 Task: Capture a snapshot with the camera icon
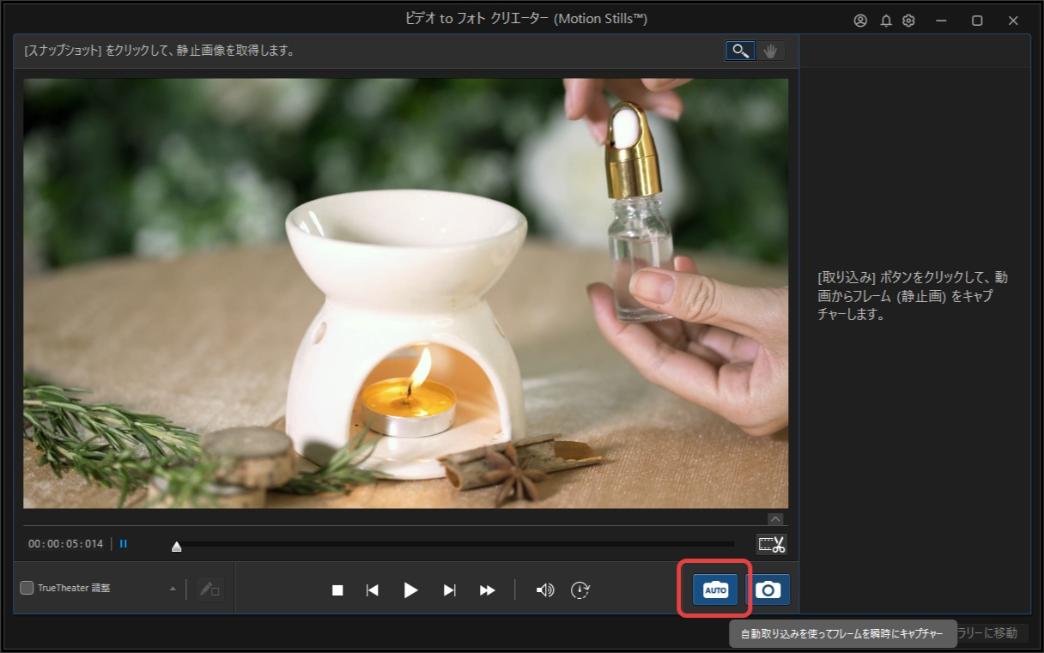(x=768, y=590)
